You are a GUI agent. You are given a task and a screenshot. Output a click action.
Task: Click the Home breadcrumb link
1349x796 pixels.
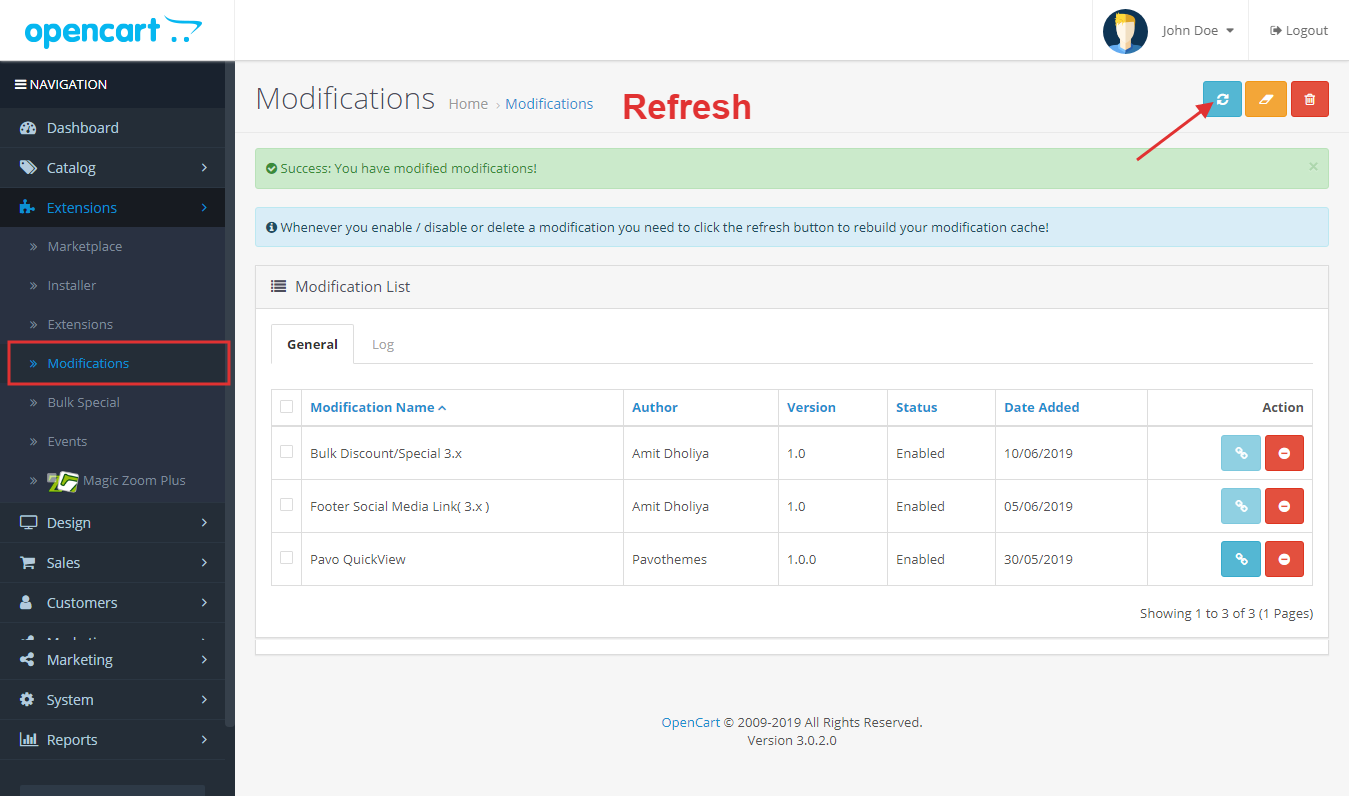tap(468, 104)
